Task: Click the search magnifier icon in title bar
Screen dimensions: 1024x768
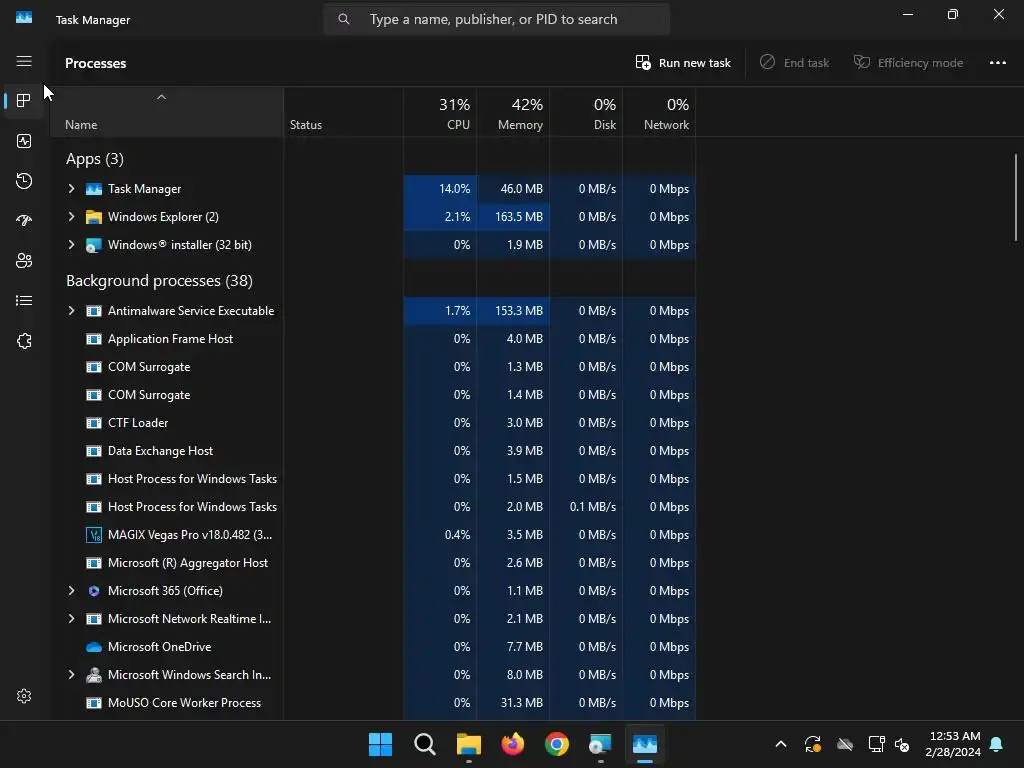Action: tap(344, 19)
